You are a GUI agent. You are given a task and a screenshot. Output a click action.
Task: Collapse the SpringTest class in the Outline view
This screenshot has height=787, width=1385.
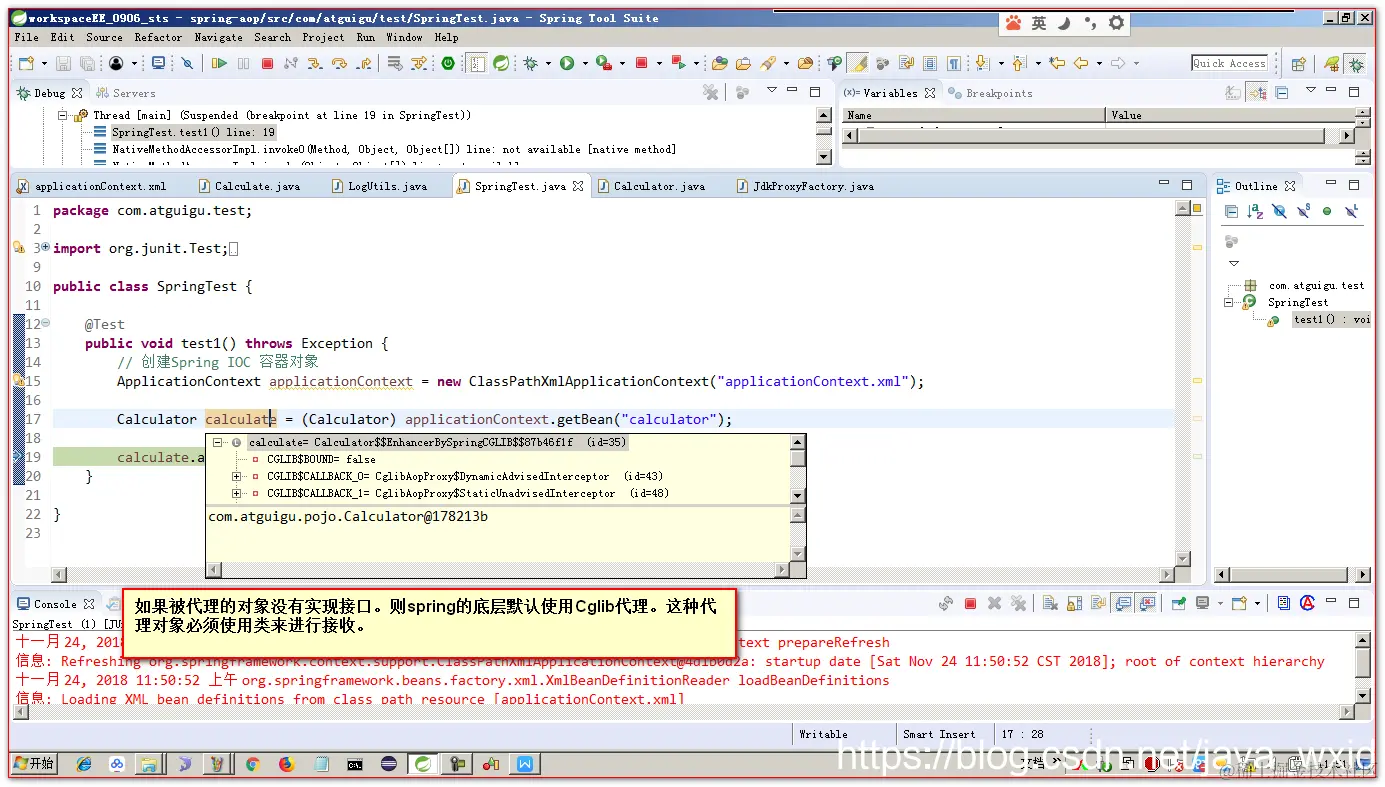click(1229, 302)
